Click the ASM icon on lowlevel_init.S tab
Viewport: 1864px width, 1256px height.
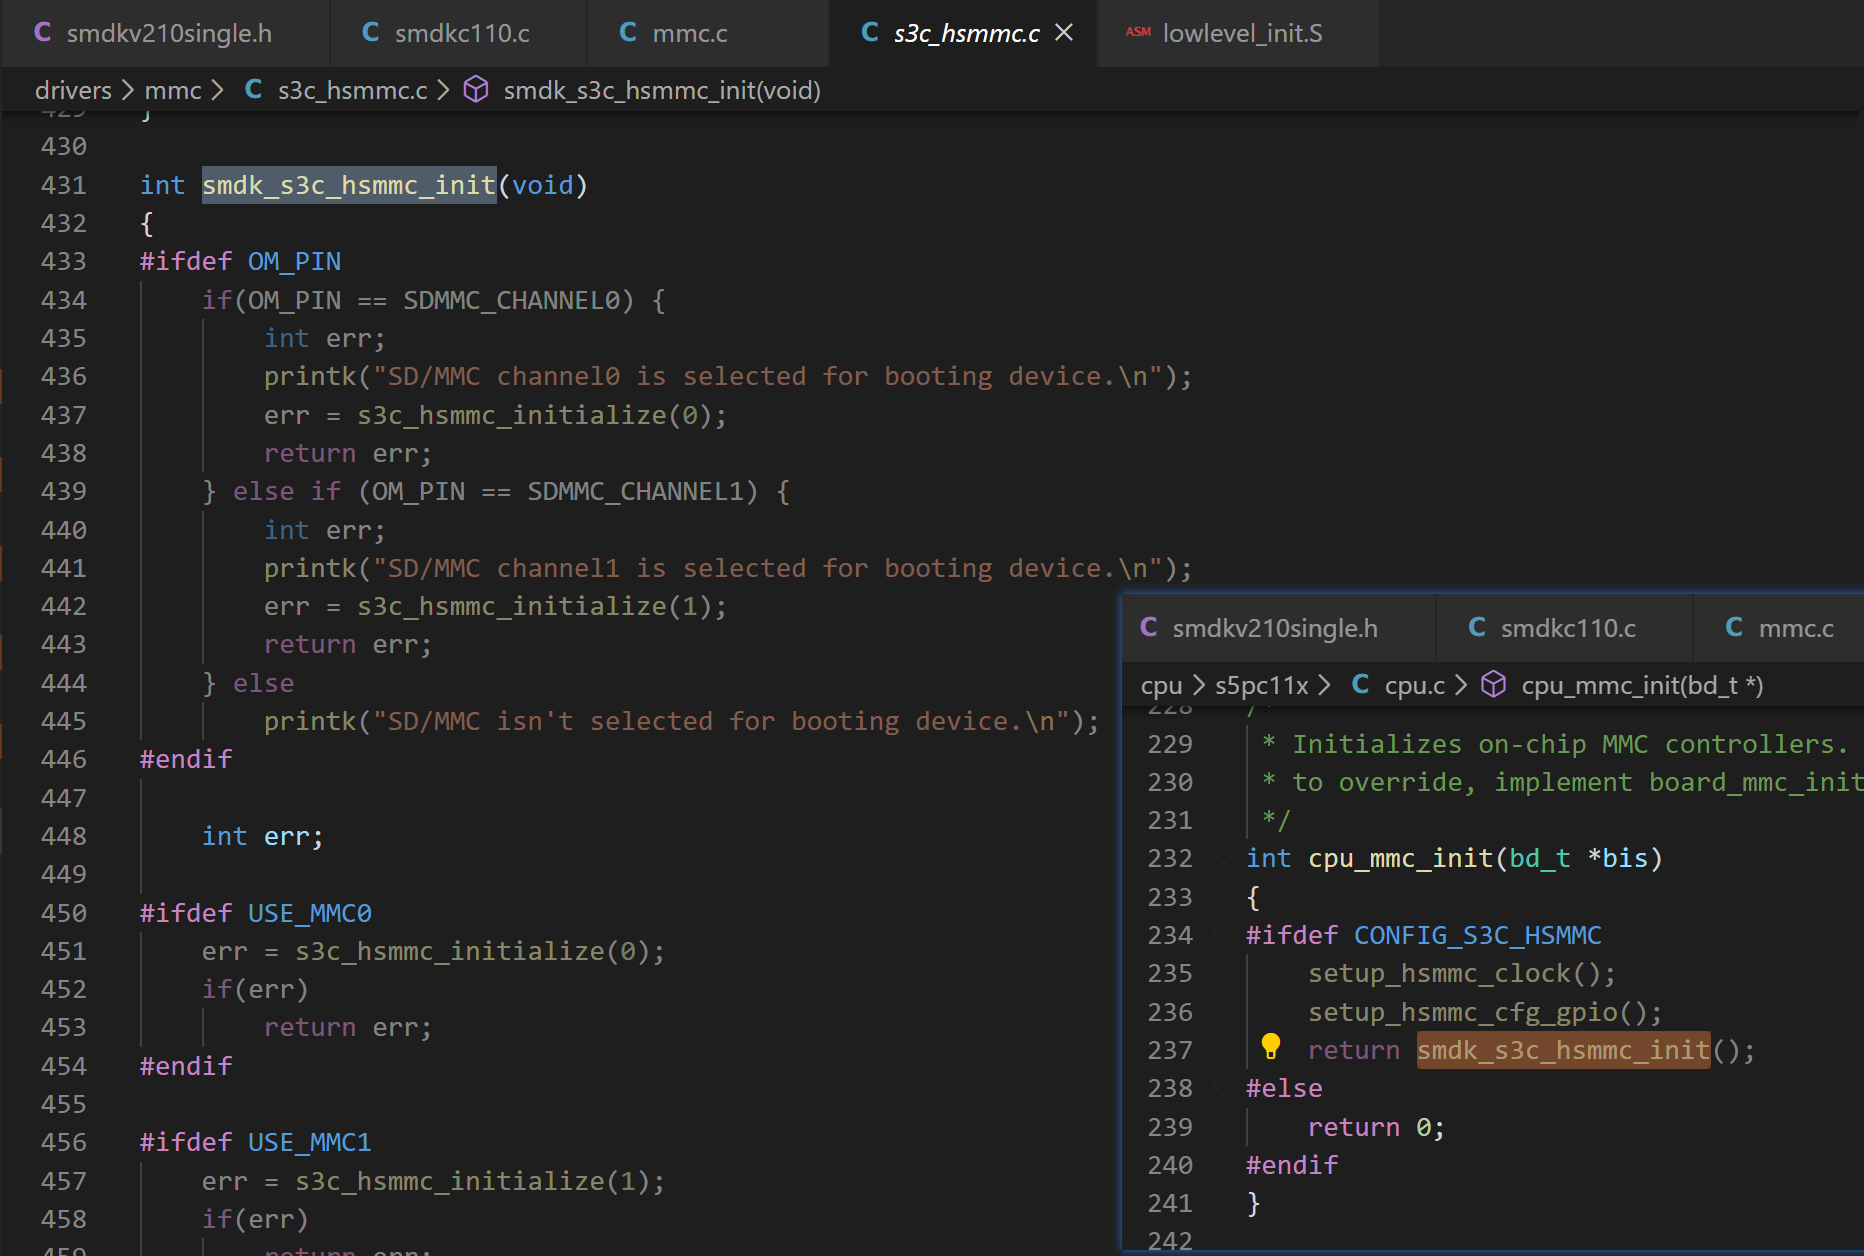click(x=1138, y=33)
